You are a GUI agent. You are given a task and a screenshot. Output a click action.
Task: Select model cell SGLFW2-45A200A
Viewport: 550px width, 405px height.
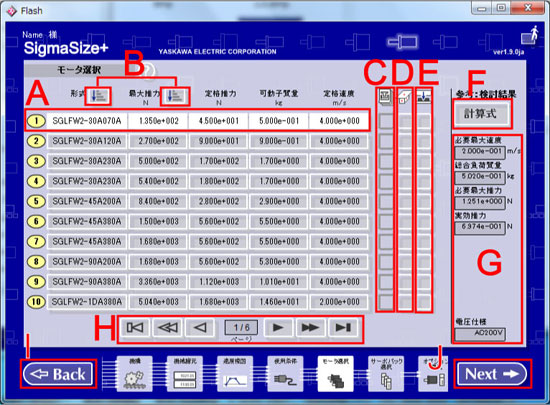tap(87, 201)
